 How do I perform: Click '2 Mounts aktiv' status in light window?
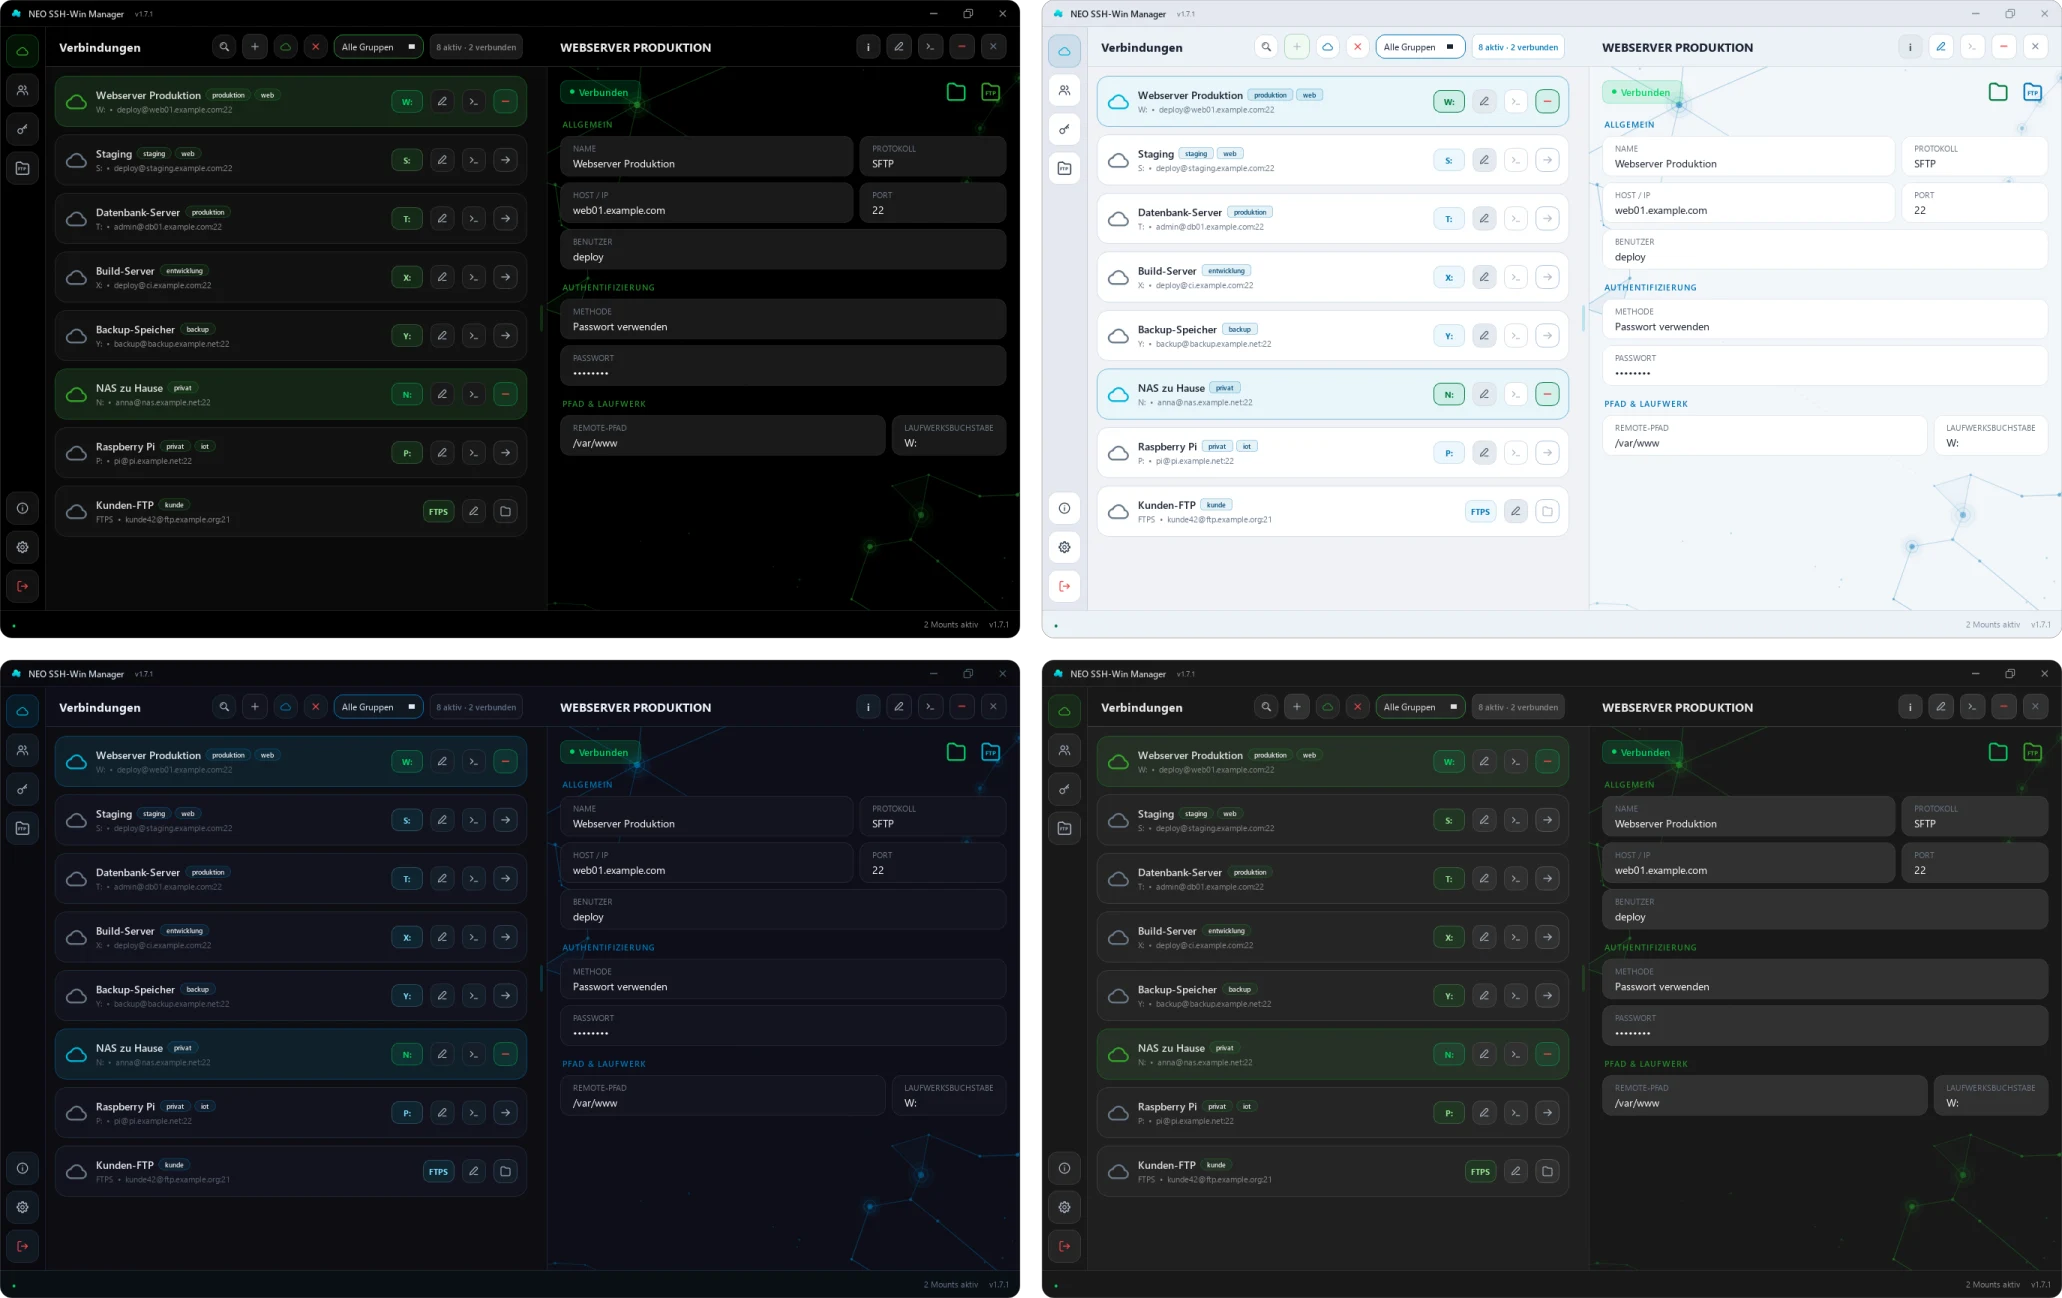tap(1992, 624)
